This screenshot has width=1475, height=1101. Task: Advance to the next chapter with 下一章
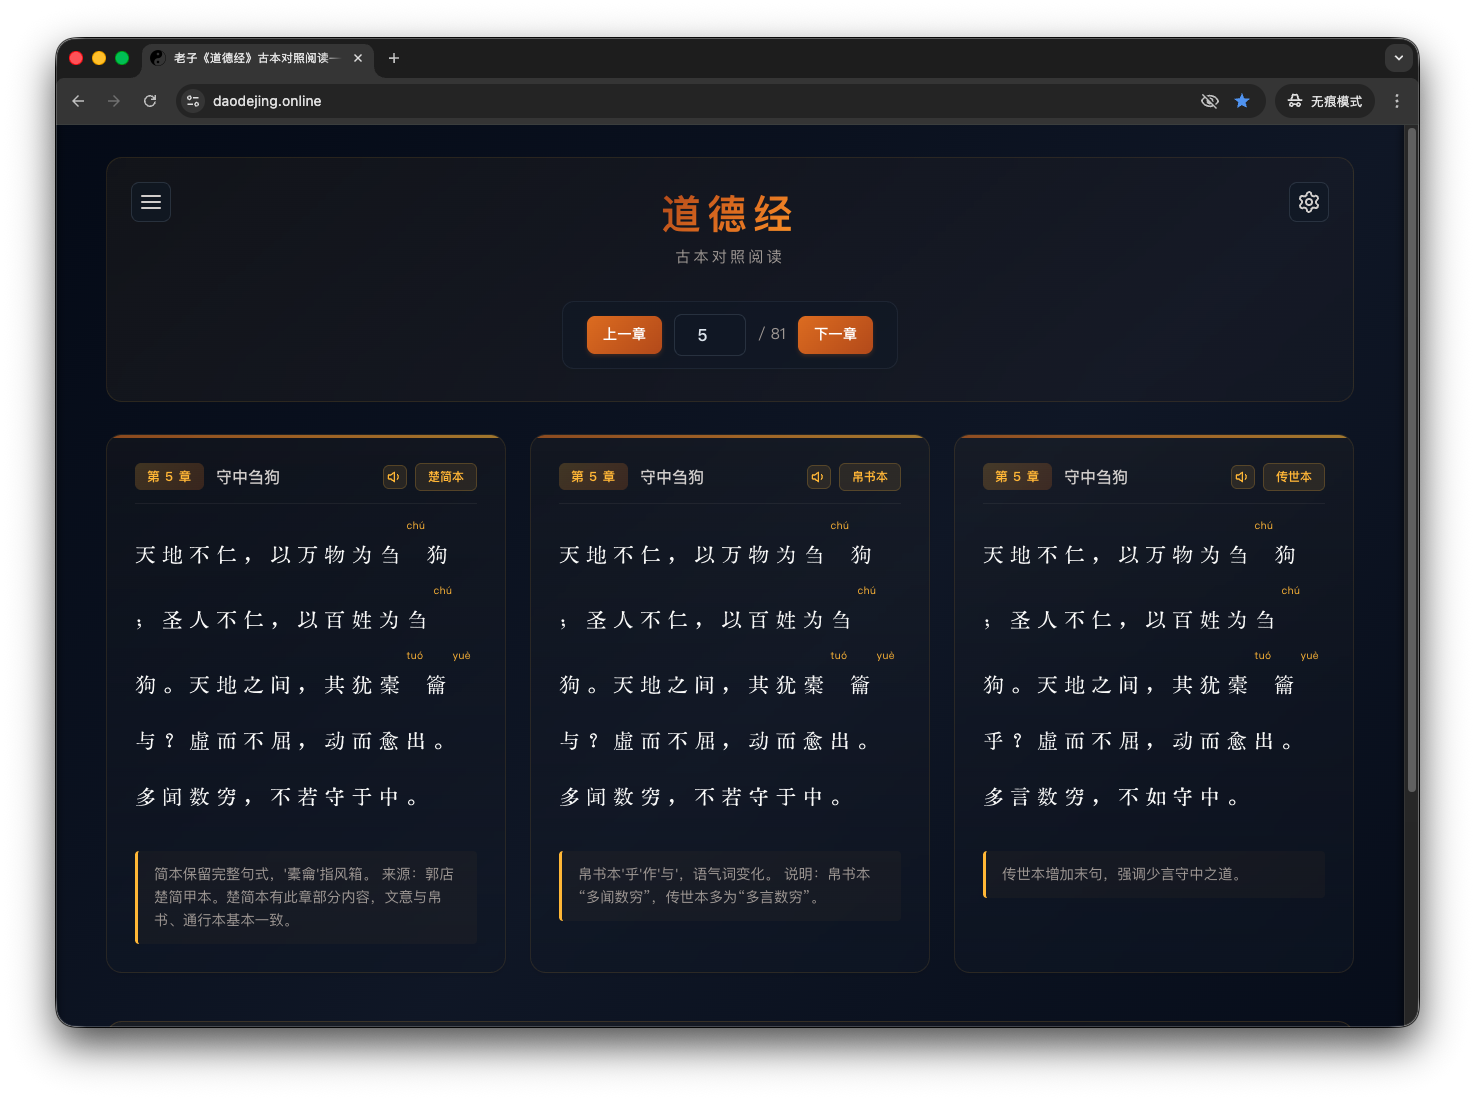pyautogui.click(x=835, y=335)
